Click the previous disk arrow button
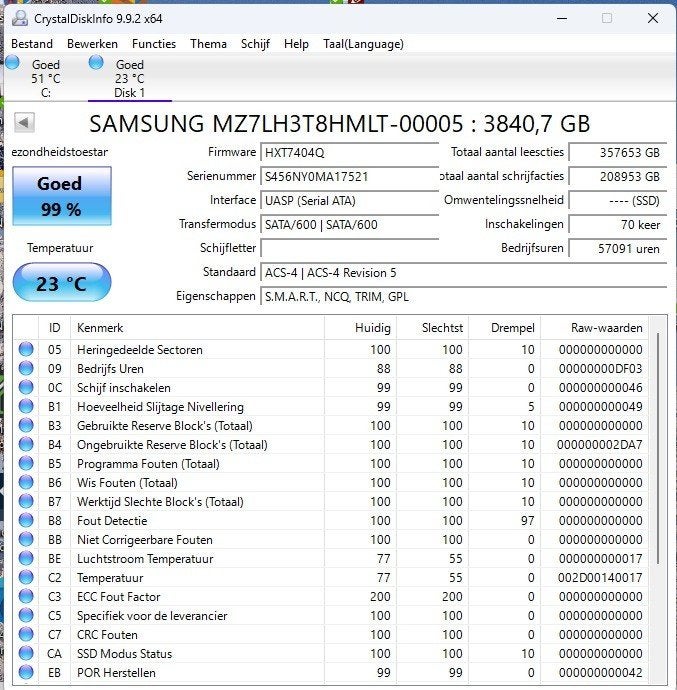This screenshot has width=677, height=690. [x=24, y=122]
